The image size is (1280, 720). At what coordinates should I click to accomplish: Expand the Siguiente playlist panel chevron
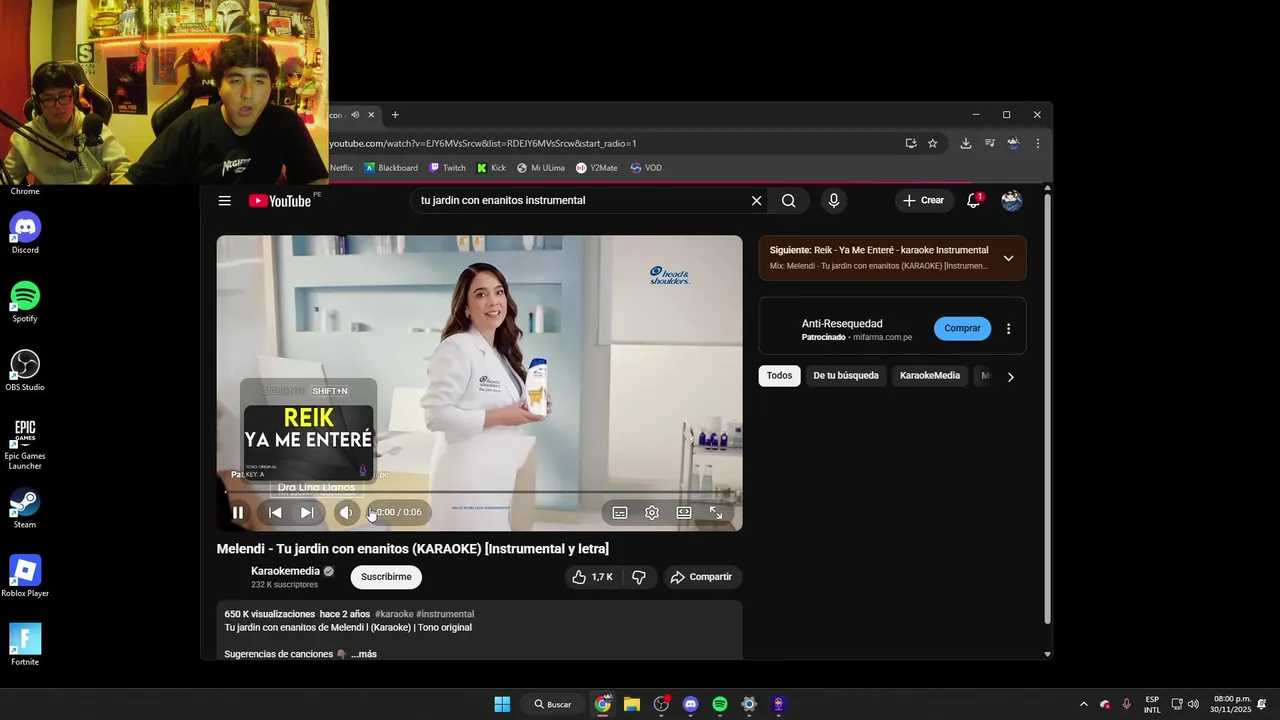pos(1008,258)
